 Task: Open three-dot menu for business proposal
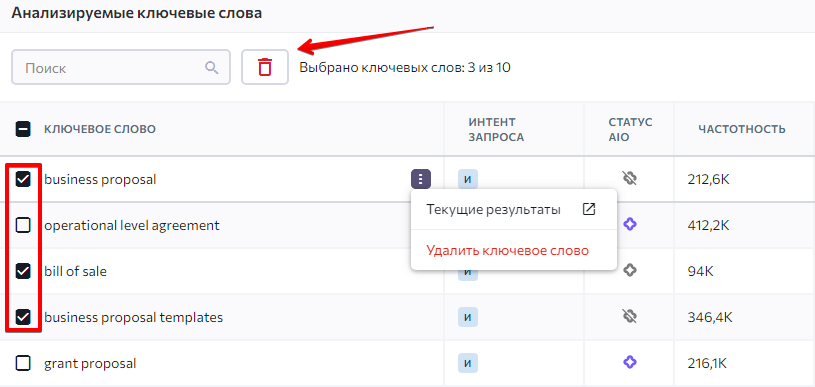(421, 179)
